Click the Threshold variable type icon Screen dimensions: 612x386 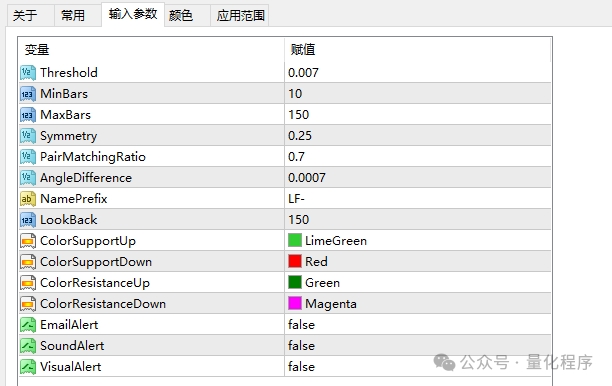28,73
